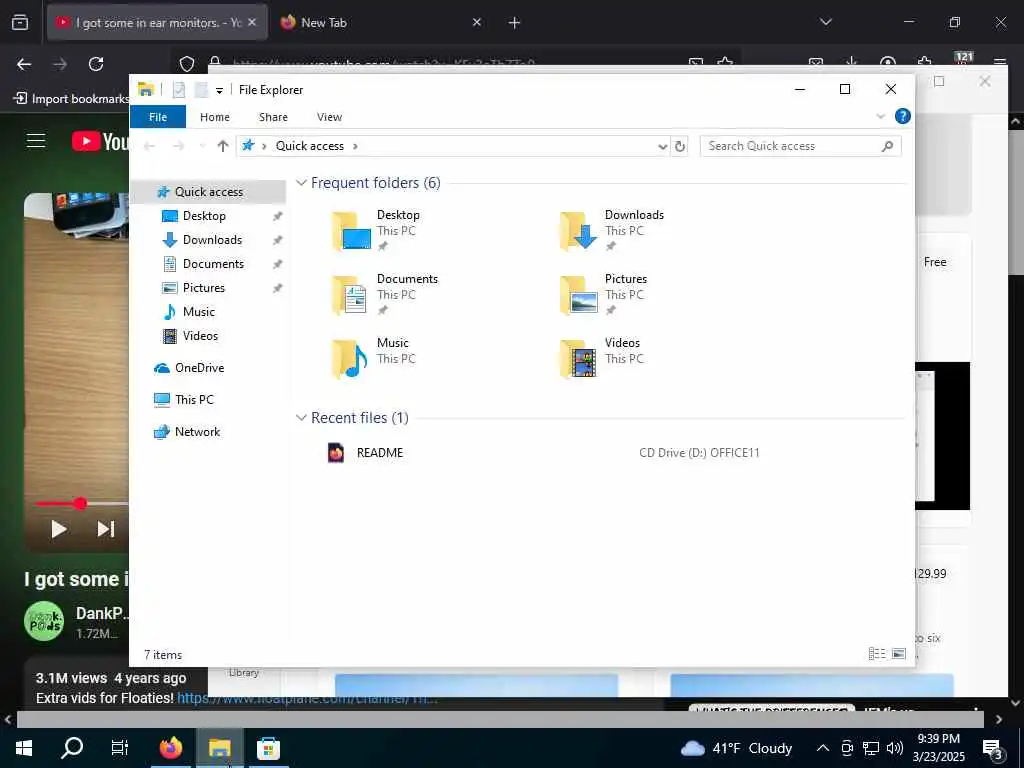This screenshot has width=1024, height=768.
Task: Switch to the New Tab in Firefox
Action: click(x=379, y=22)
